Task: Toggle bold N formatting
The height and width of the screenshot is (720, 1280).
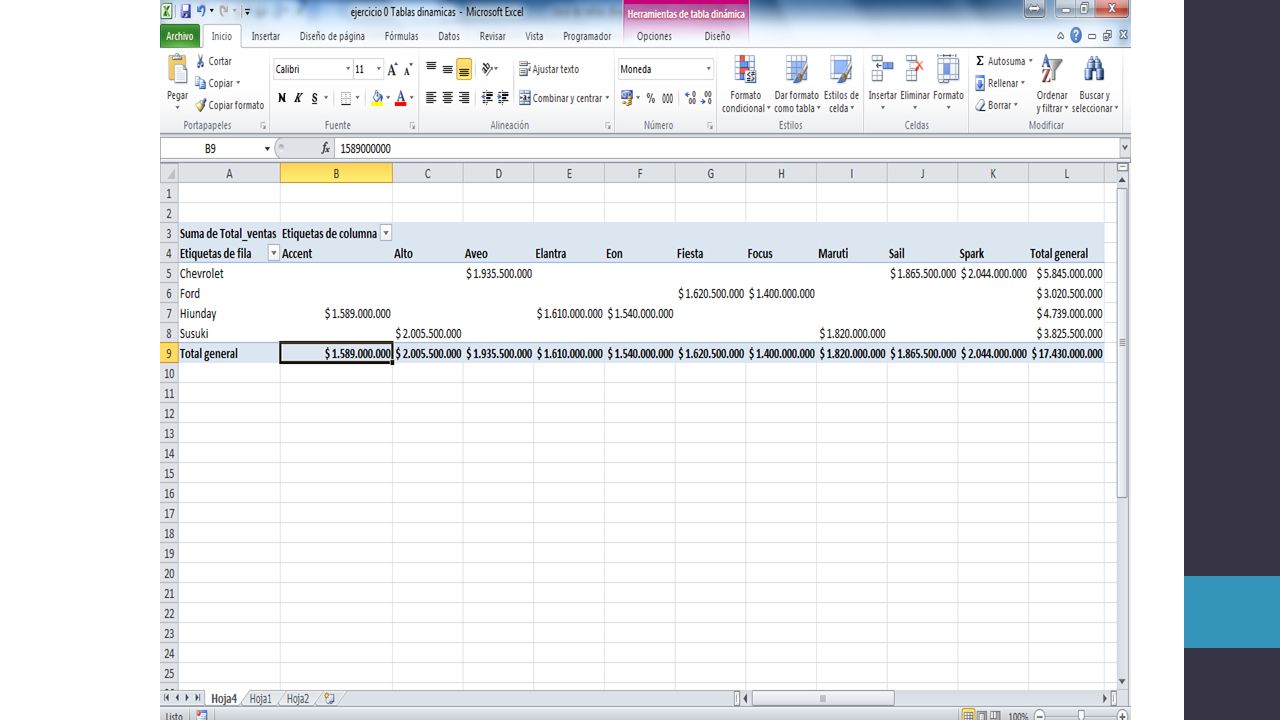Action: 283,98
